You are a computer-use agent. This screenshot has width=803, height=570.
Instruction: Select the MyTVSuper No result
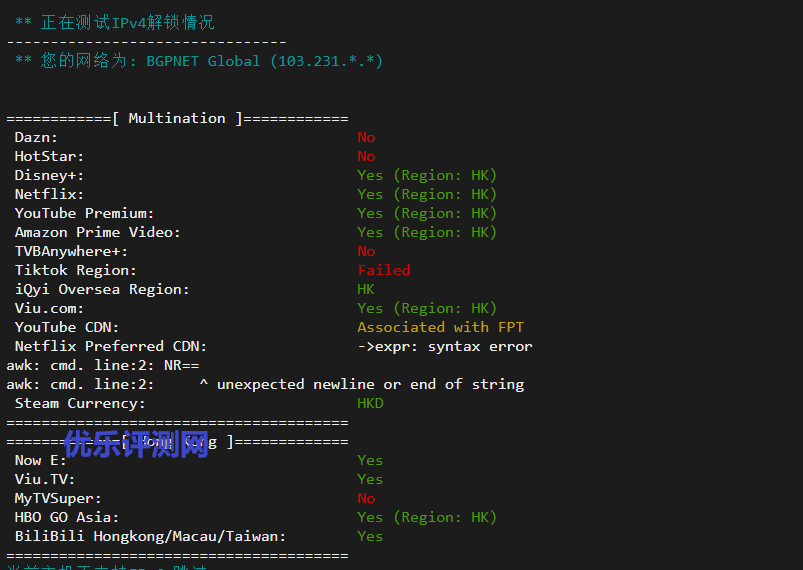[x=366, y=498]
